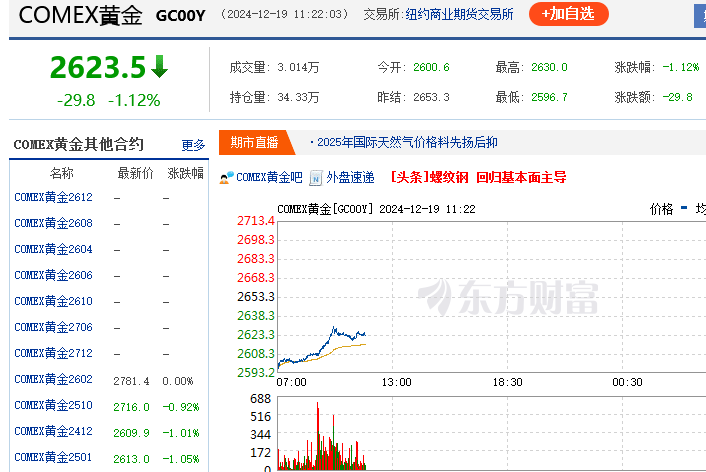Click the 外盘速递 news icon

(x=316, y=178)
